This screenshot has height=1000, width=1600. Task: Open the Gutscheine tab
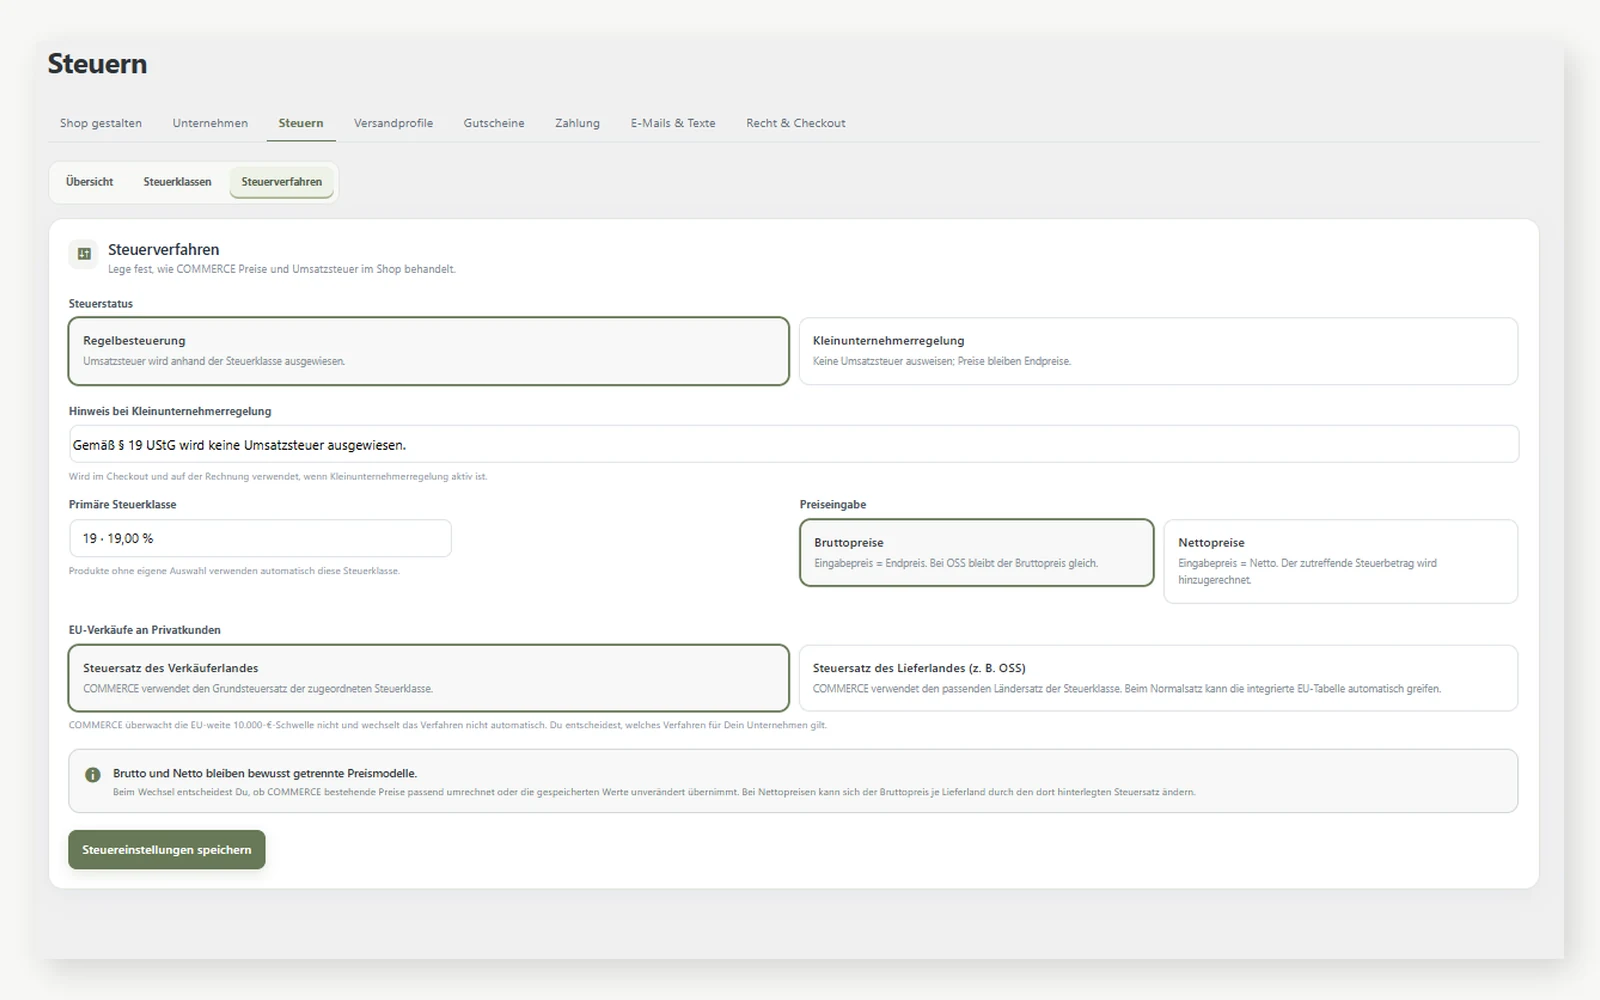tap(494, 123)
